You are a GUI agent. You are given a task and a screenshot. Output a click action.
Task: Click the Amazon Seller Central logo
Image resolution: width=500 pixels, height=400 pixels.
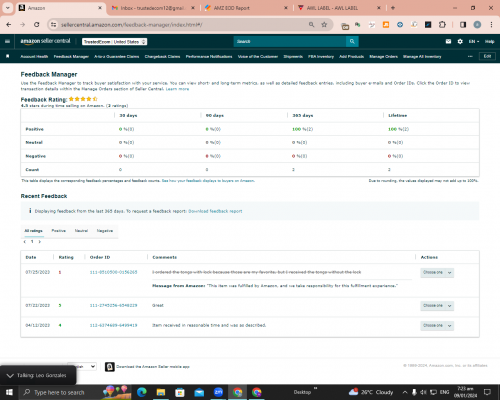45,41
